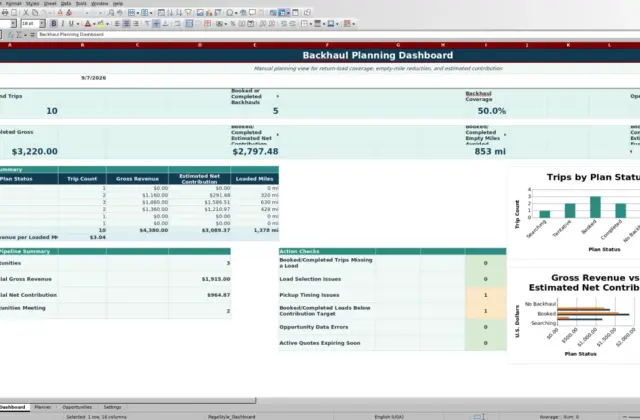Open the Font Color dropdown arrow
The width and height of the screenshot is (640, 420).
pos(94,24)
